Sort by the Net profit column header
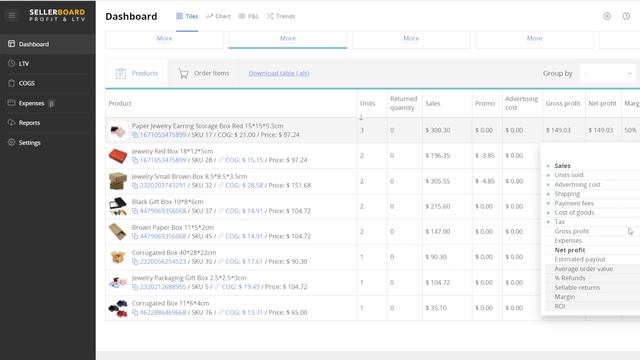This screenshot has width=640, height=360. tap(602, 104)
